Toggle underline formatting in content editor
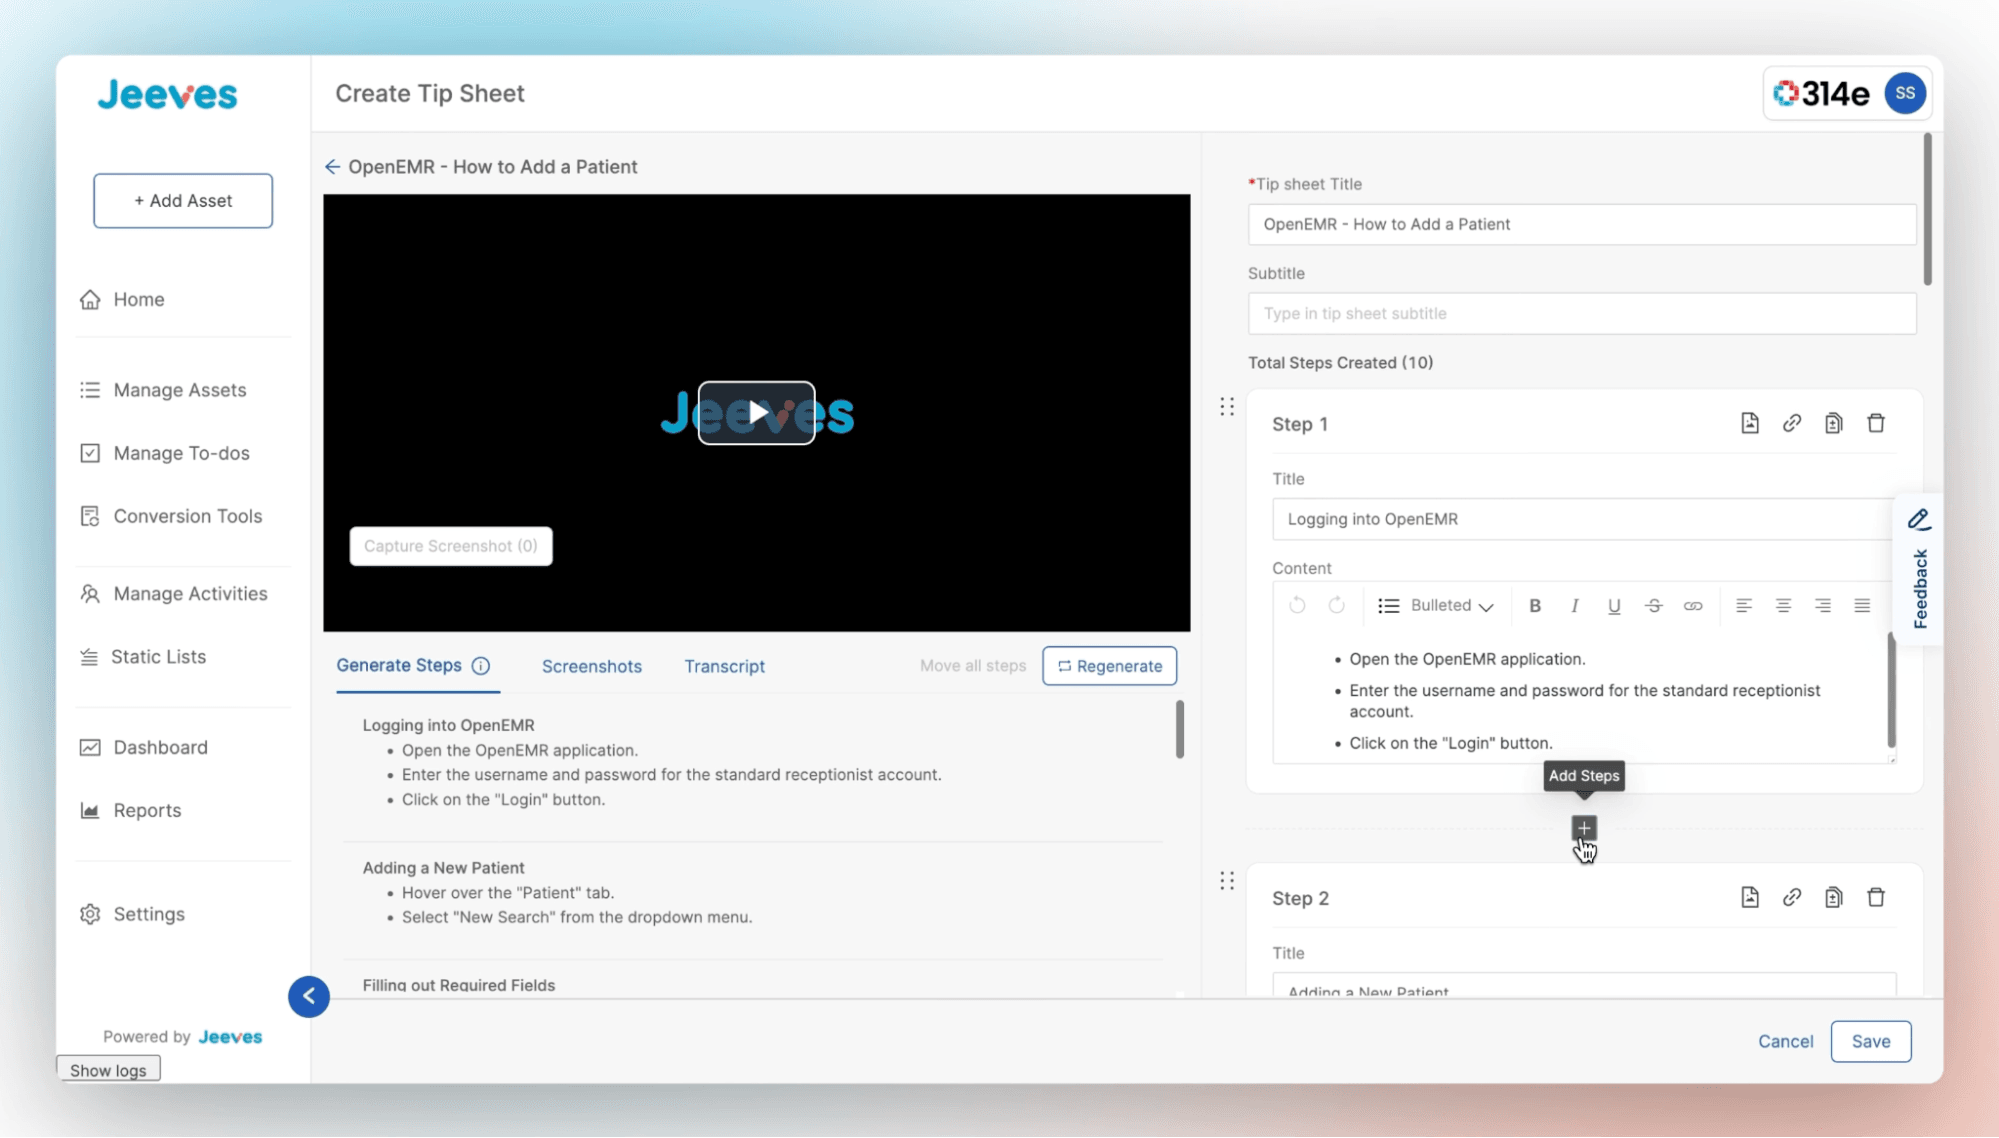The height and width of the screenshot is (1138, 1999). pos(1614,606)
